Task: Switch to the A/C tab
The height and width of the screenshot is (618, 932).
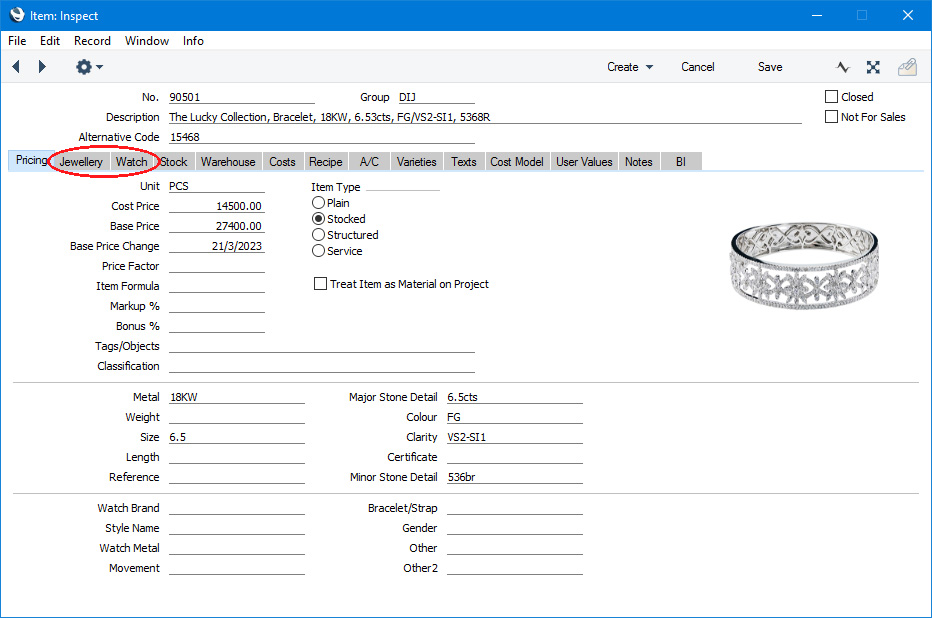Action: click(369, 162)
